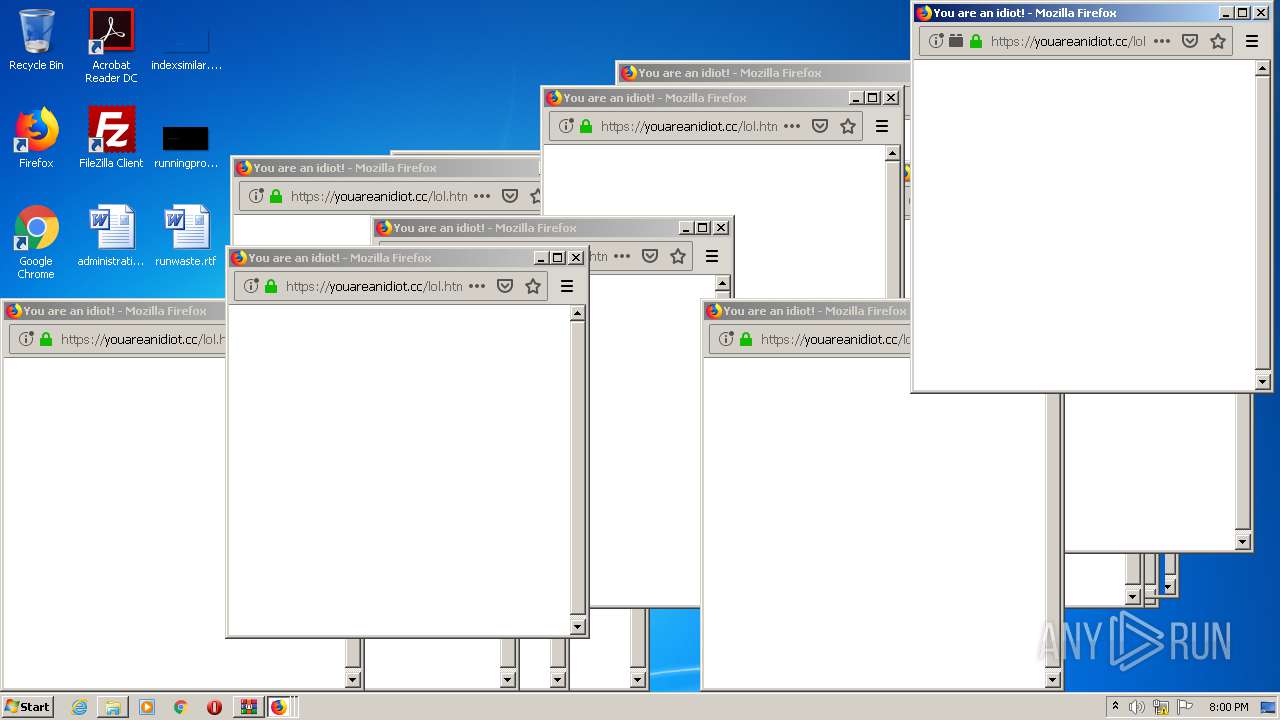Click URL text in lower-right Firefox window
The width and height of the screenshot is (1280, 720).
pyautogui.click(x=835, y=339)
